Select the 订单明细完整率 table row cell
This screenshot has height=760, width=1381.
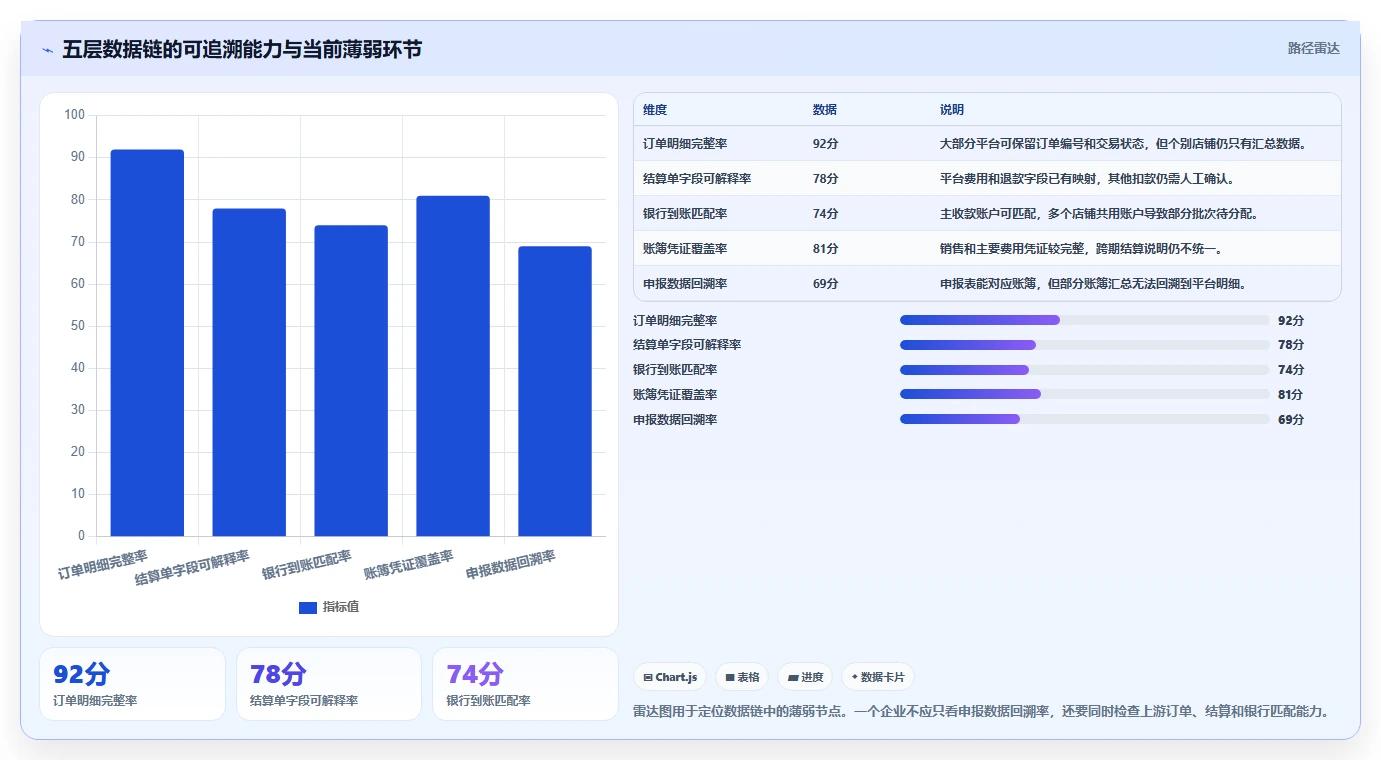click(720, 144)
